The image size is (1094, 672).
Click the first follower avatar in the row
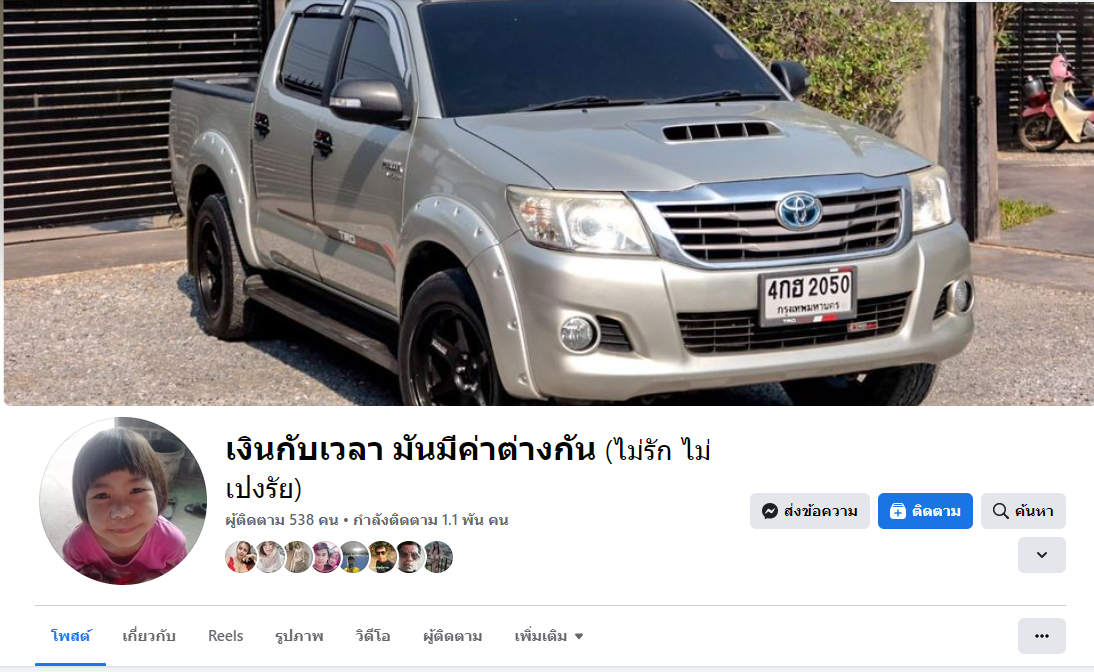tap(240, 557)
